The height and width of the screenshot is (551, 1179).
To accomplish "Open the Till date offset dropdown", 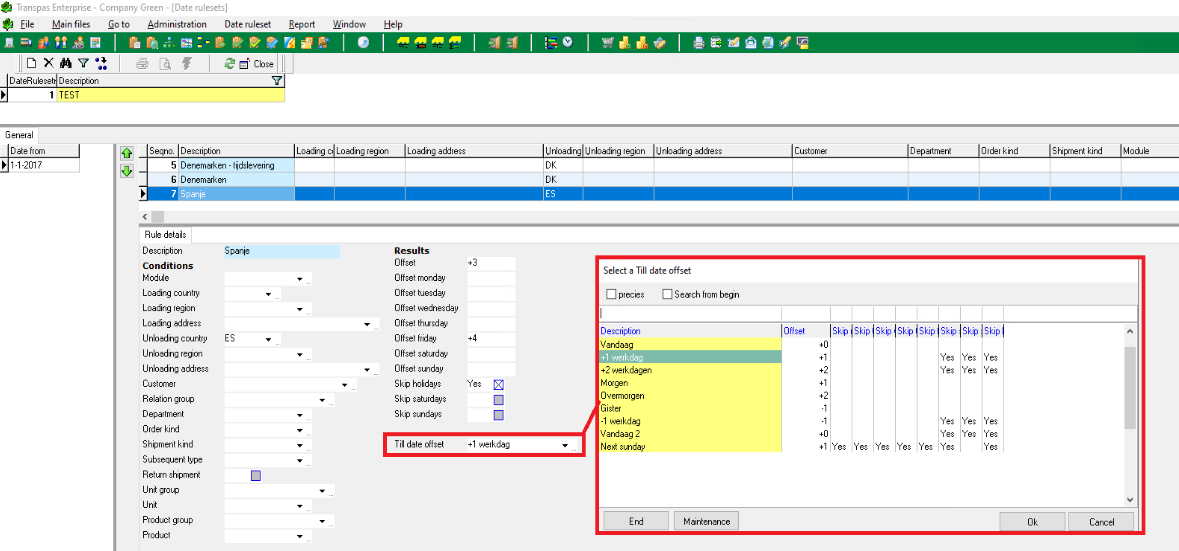I will tap(565, 445).
